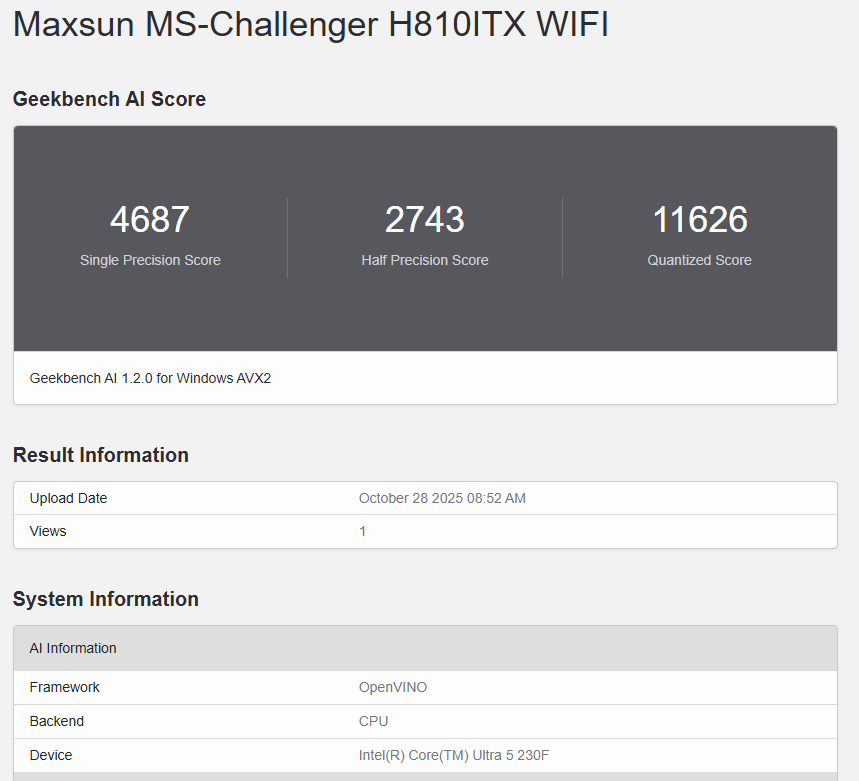Click the AI Information table header
The image size is (859, 781).
point(425,648)
